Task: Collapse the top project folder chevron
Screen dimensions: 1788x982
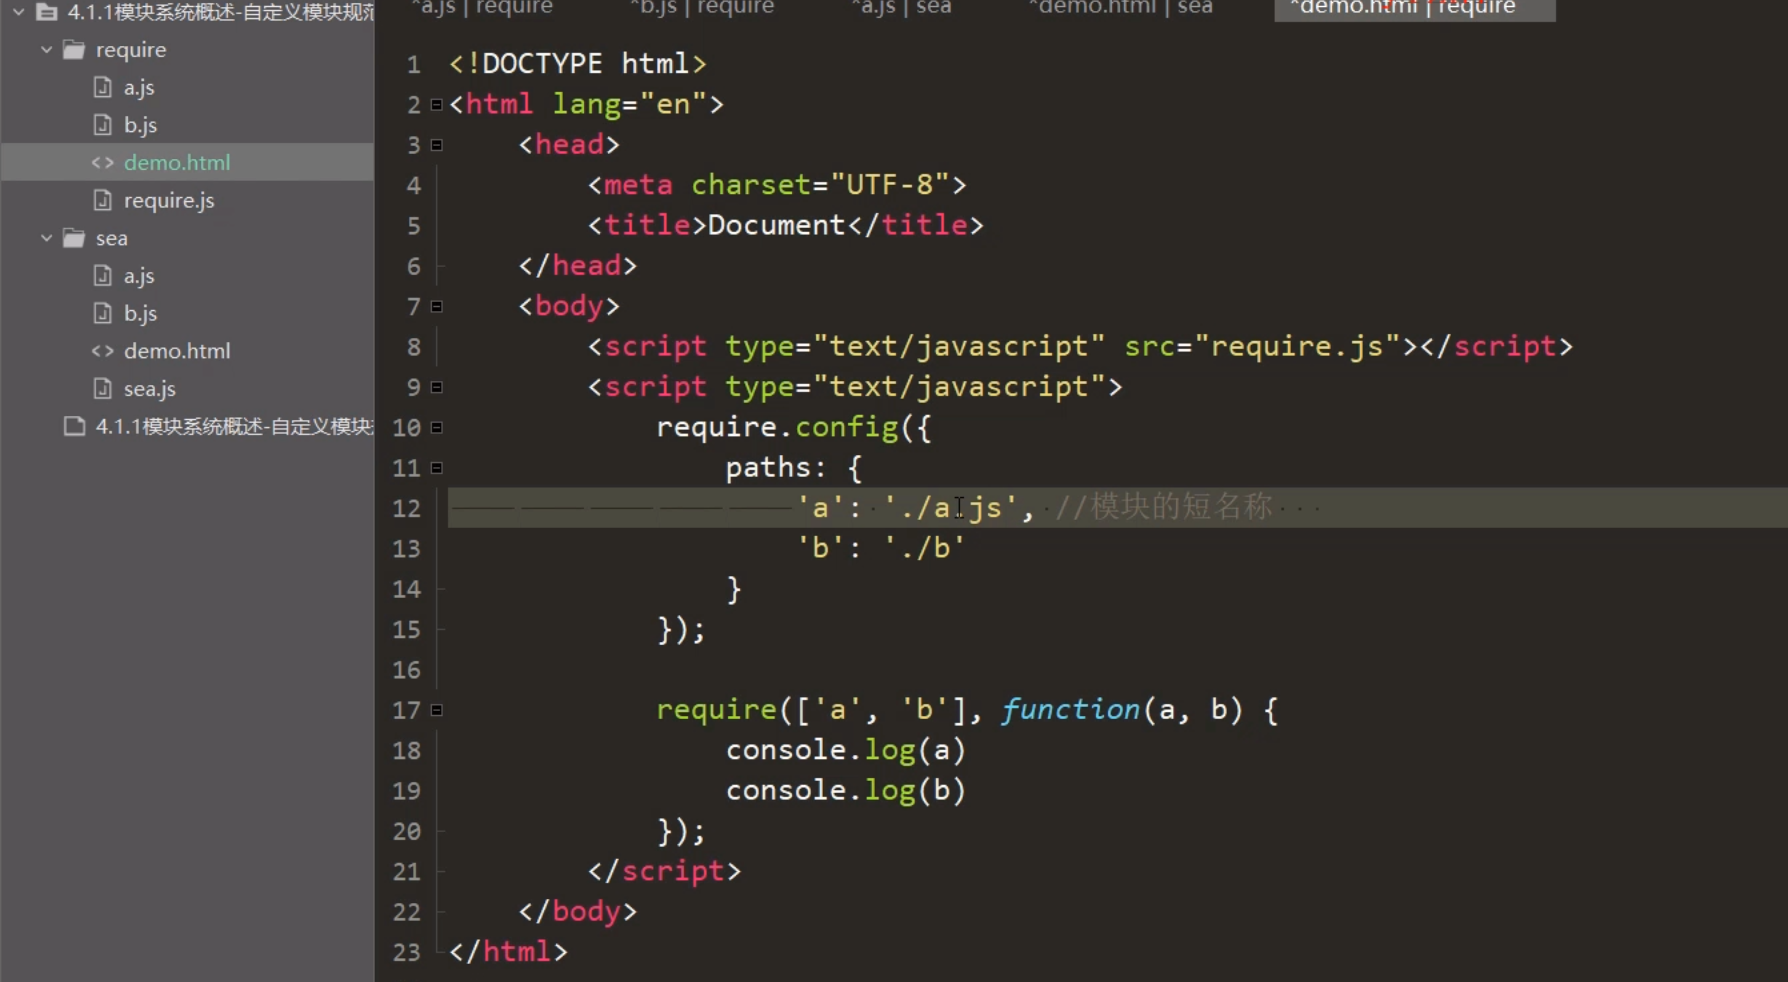Action: click(x=18, y=12)
